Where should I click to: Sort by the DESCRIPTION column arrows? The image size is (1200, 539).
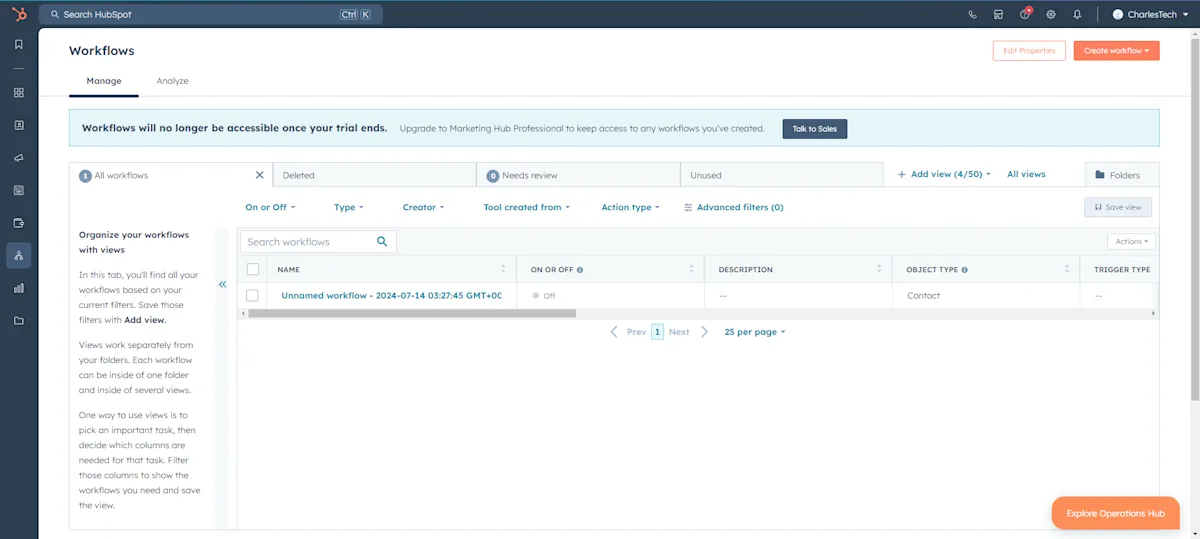(x=879, y=269)
